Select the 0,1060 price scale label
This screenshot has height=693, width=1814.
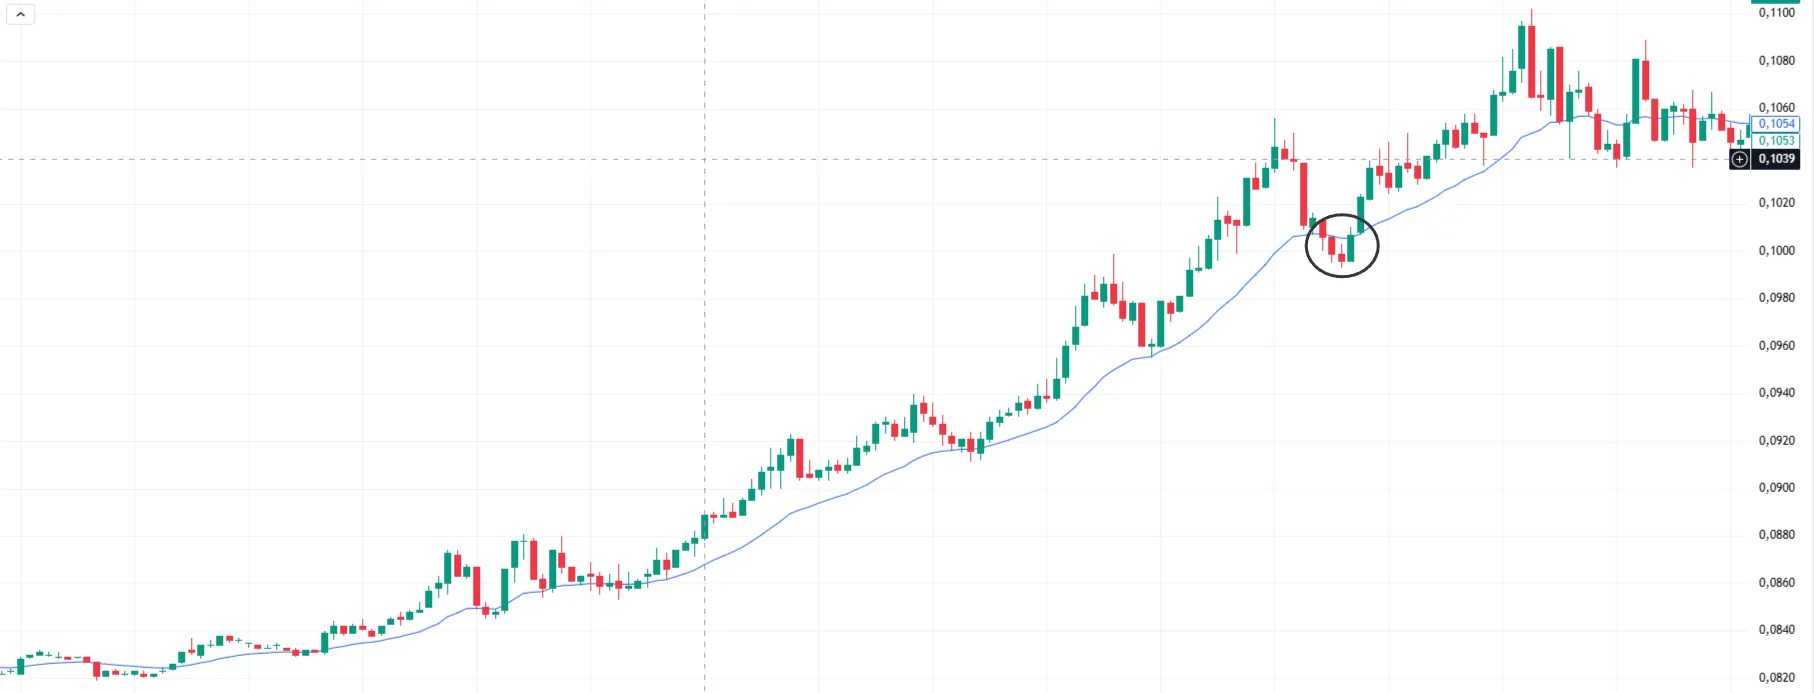pyautogui.click(x=1776, y=108)
